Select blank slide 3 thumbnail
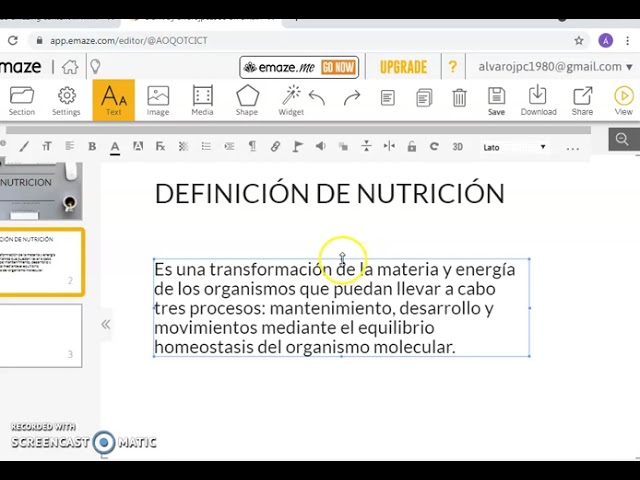640x480 pixels. [40, 336]
